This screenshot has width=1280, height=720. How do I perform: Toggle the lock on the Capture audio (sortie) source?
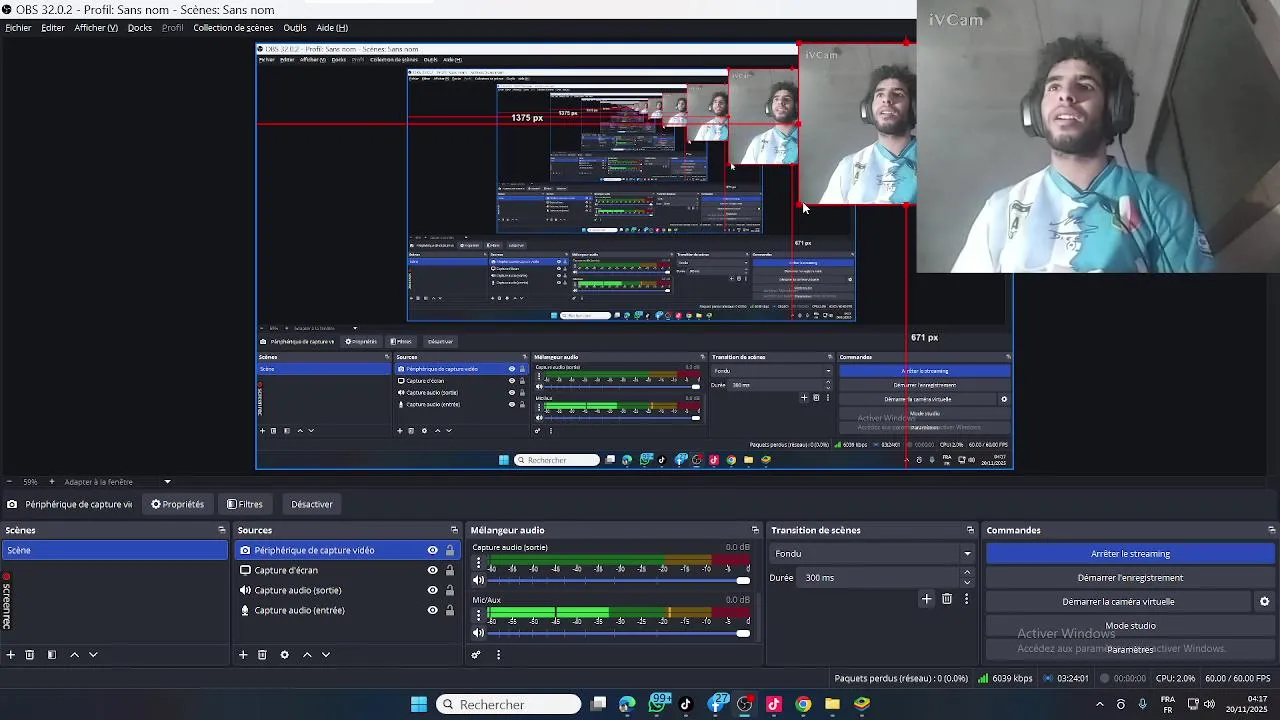(x=450, y=590)
